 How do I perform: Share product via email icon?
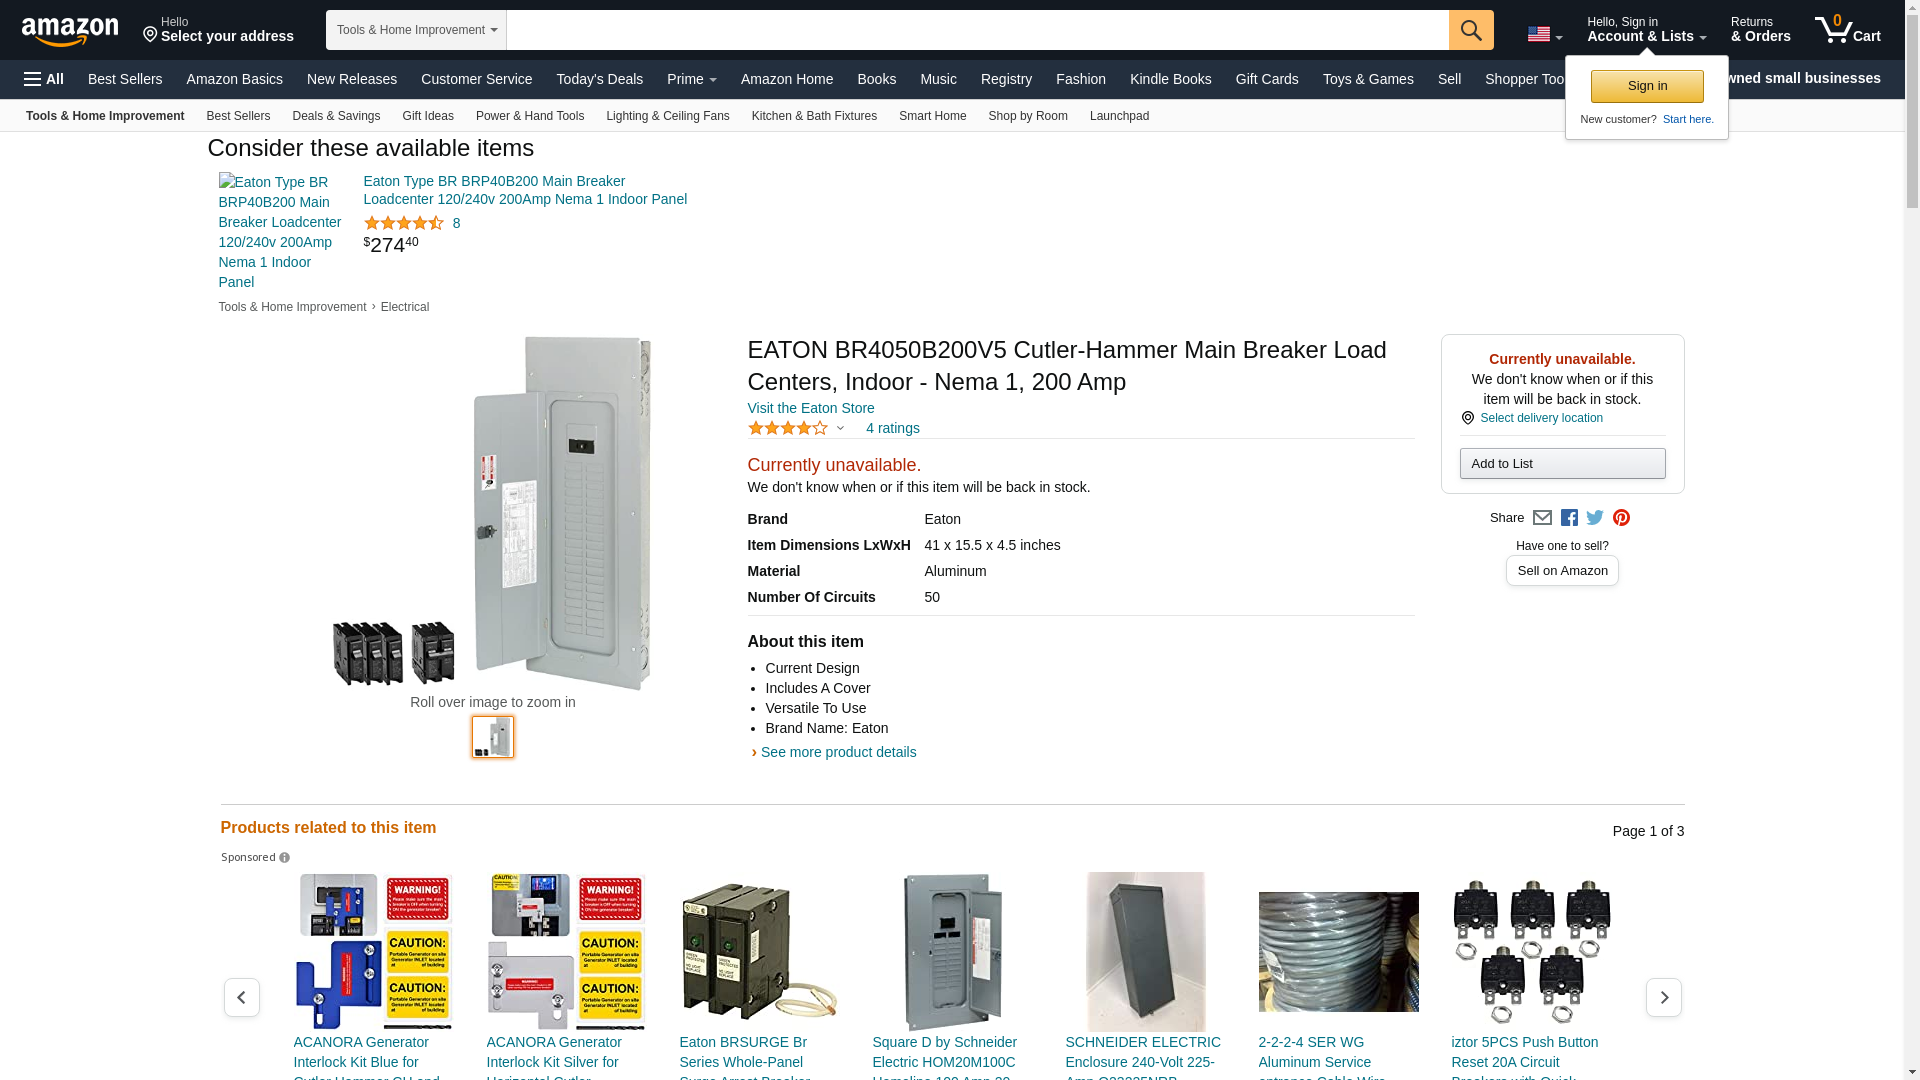[x=1542, y=518]
